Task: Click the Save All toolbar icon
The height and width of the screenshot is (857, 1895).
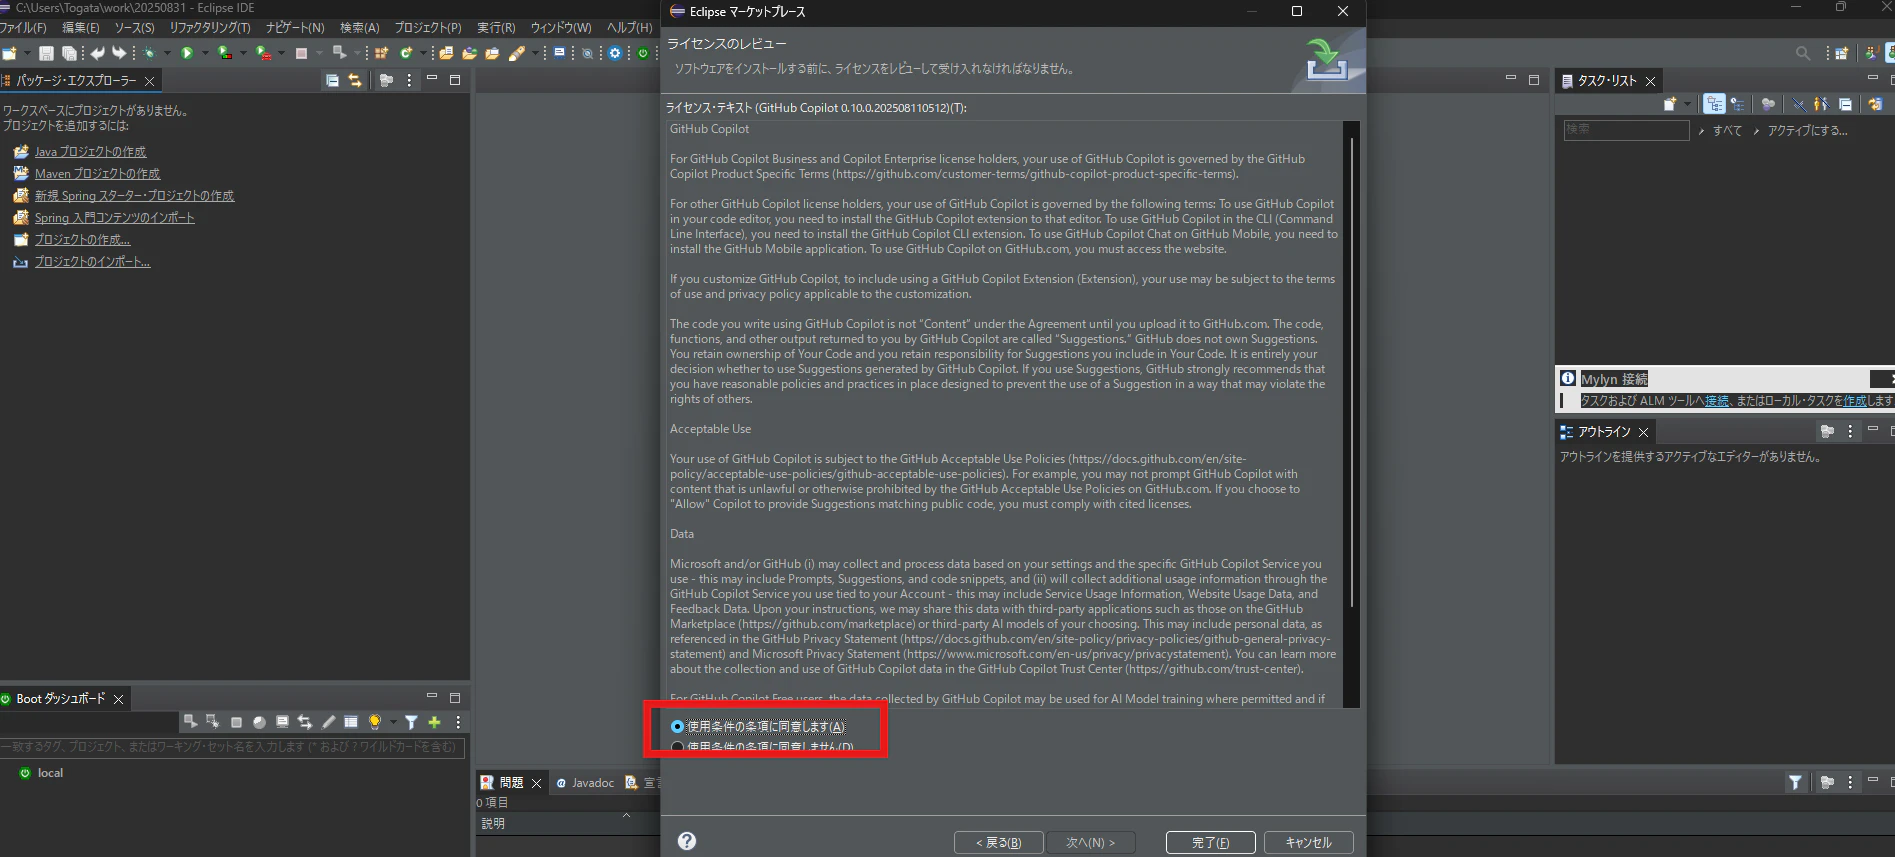Action: pyautogui.click(x=69, y=53)
